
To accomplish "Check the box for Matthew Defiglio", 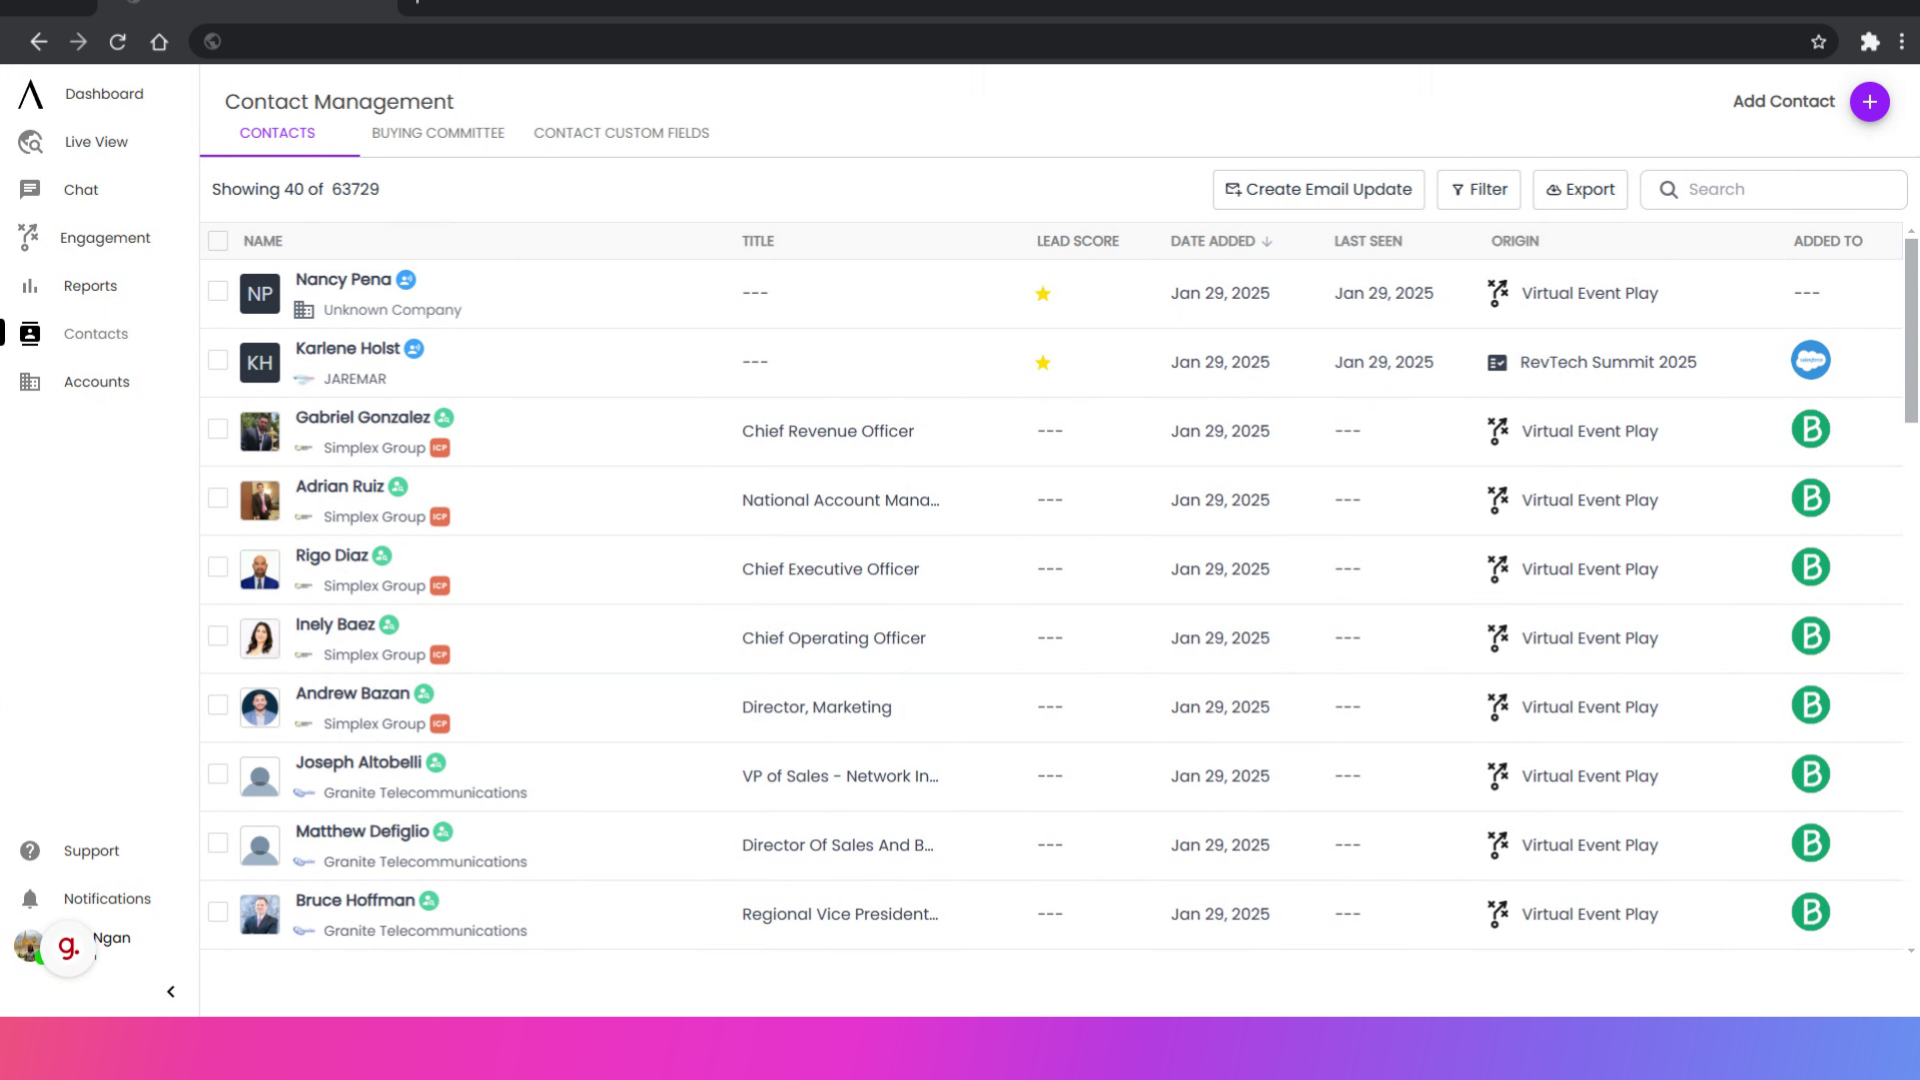I will tap(218, 843).
